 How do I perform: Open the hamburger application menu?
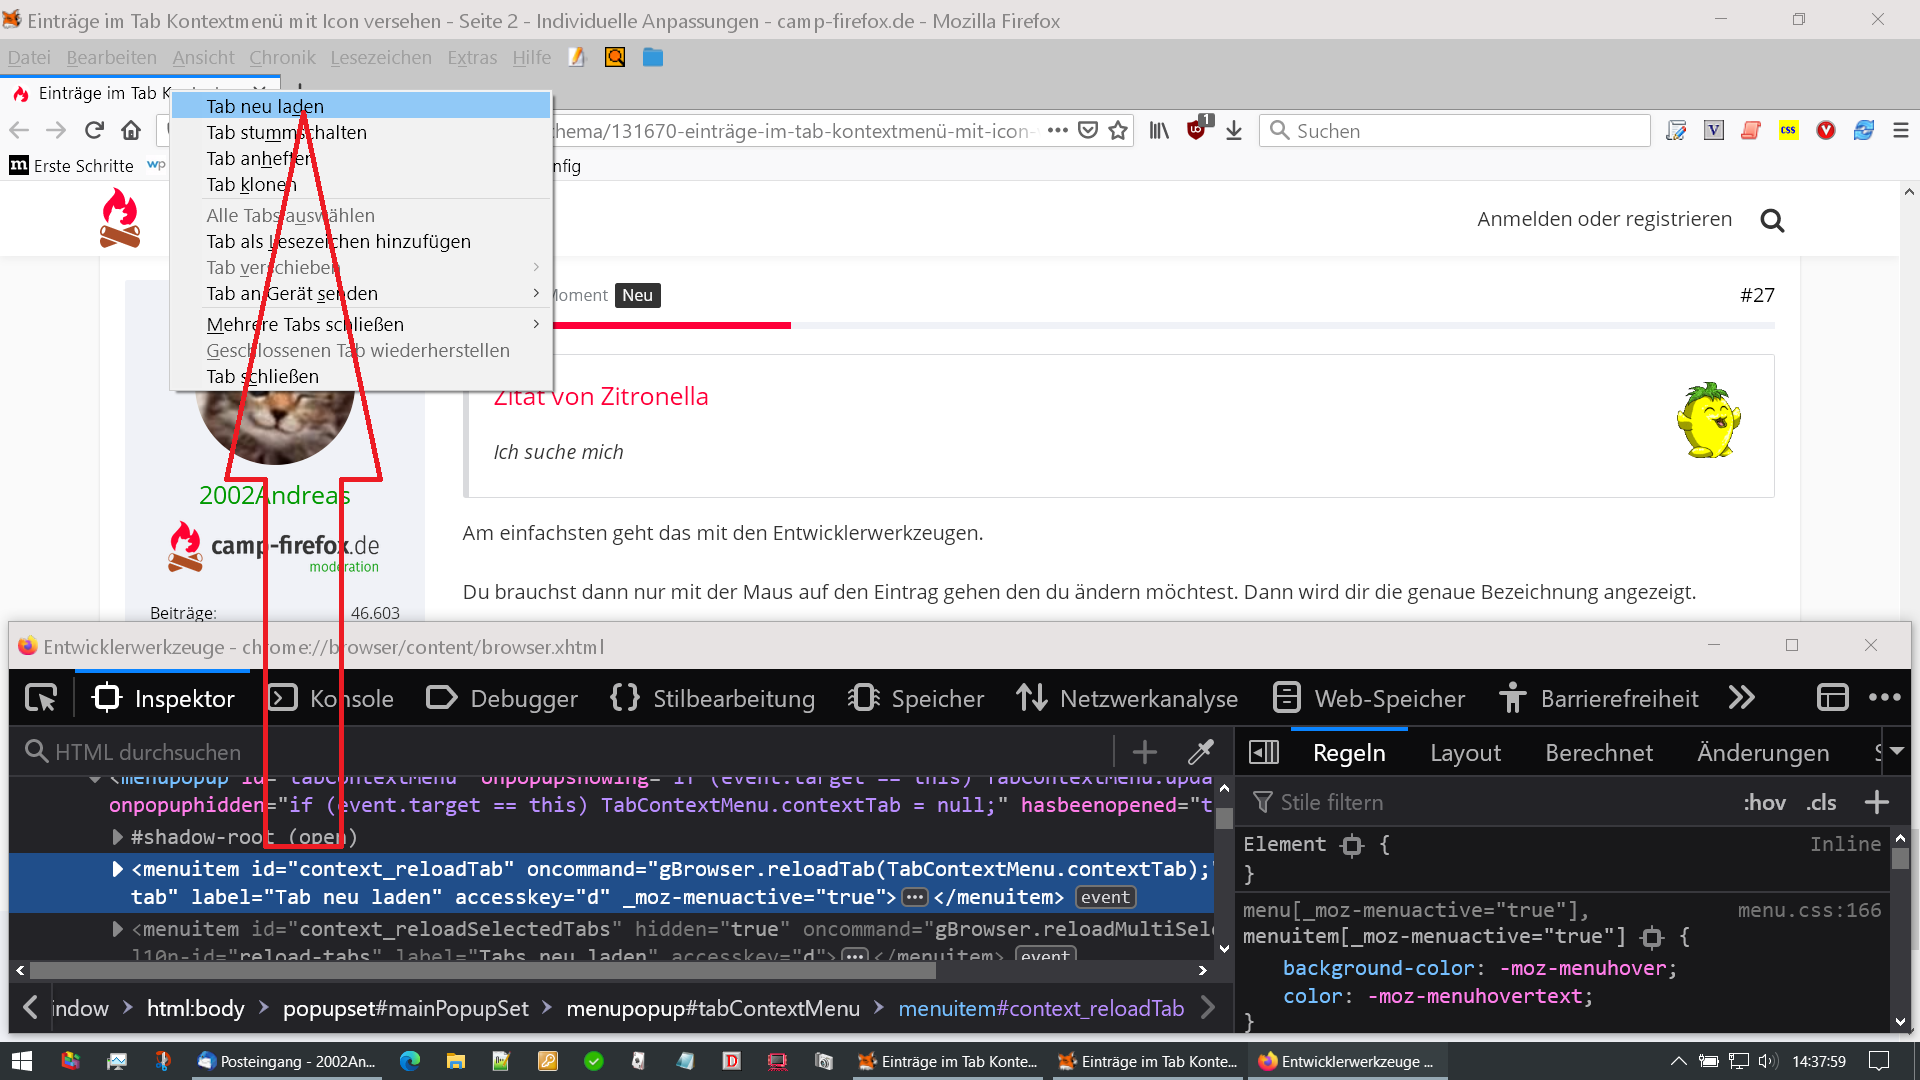(x=1901, y=131)
